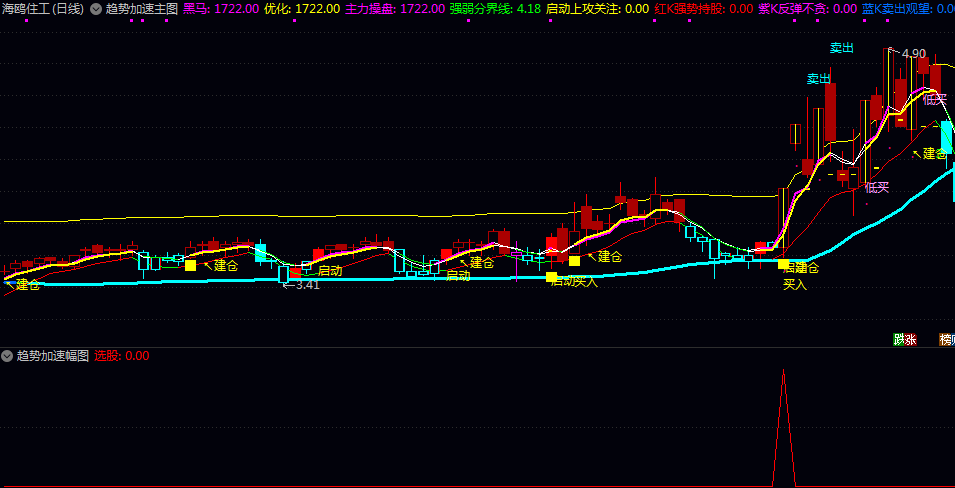
Task: Click the 主力操盘: 1722.00 value
Action: click(395, 9)
